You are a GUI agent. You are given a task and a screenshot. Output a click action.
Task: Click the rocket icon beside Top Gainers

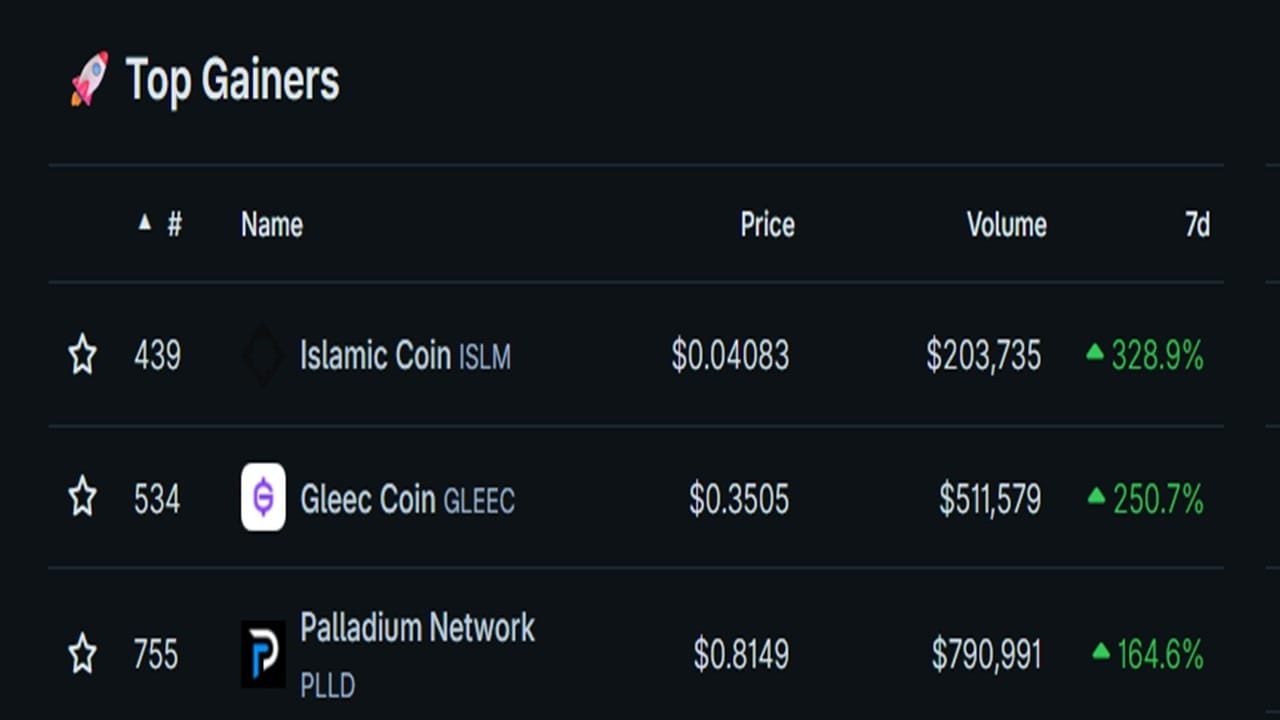(89, 79)
